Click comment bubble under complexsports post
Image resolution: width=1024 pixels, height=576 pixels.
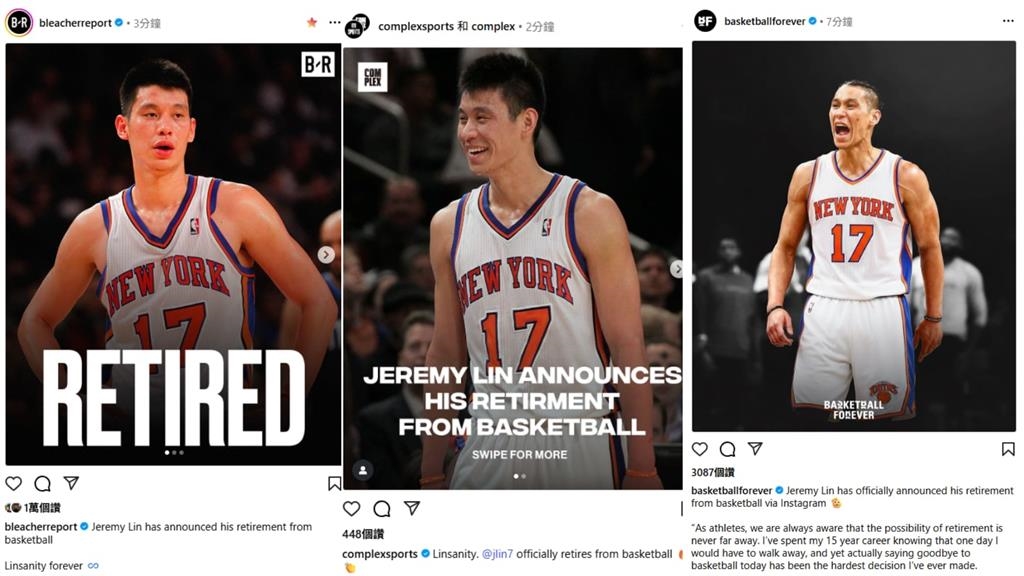(x=381, y=509)
